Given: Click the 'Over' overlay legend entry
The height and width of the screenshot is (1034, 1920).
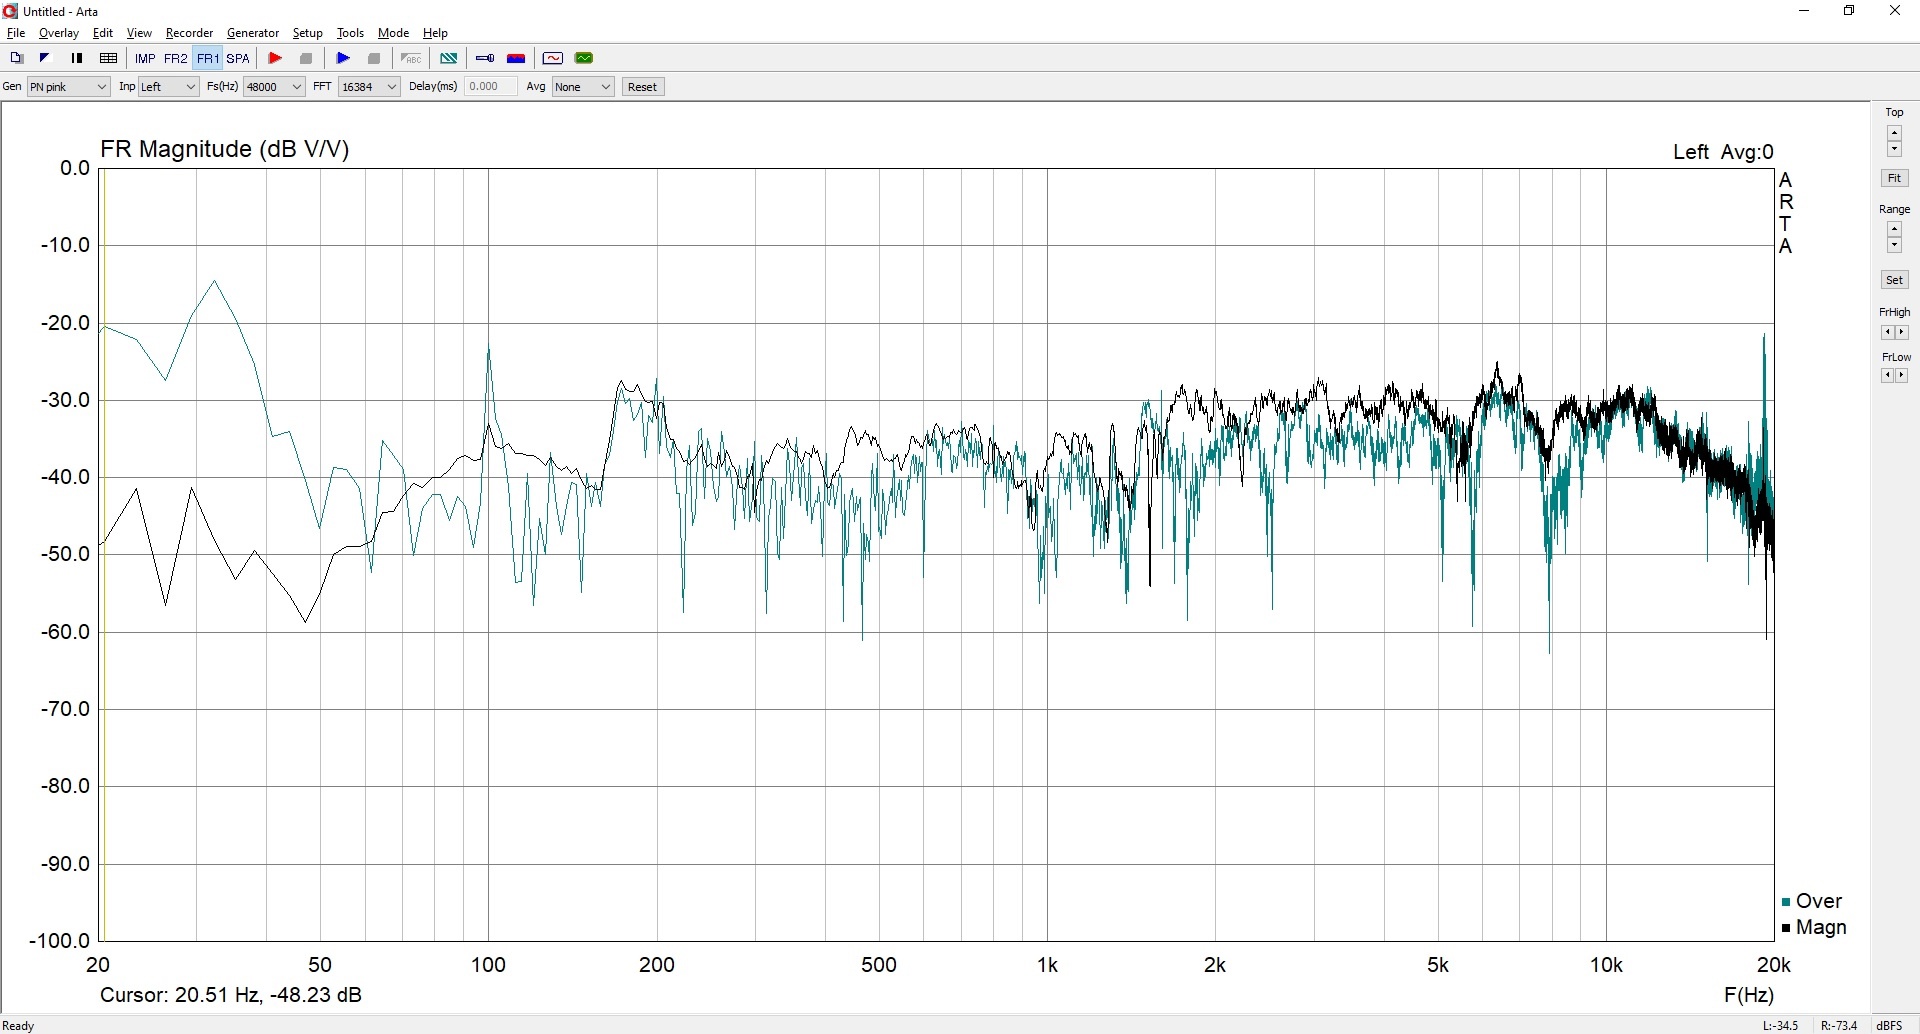Looking at the screenshot, I should pyautogui.click(x=1812, y=901).
